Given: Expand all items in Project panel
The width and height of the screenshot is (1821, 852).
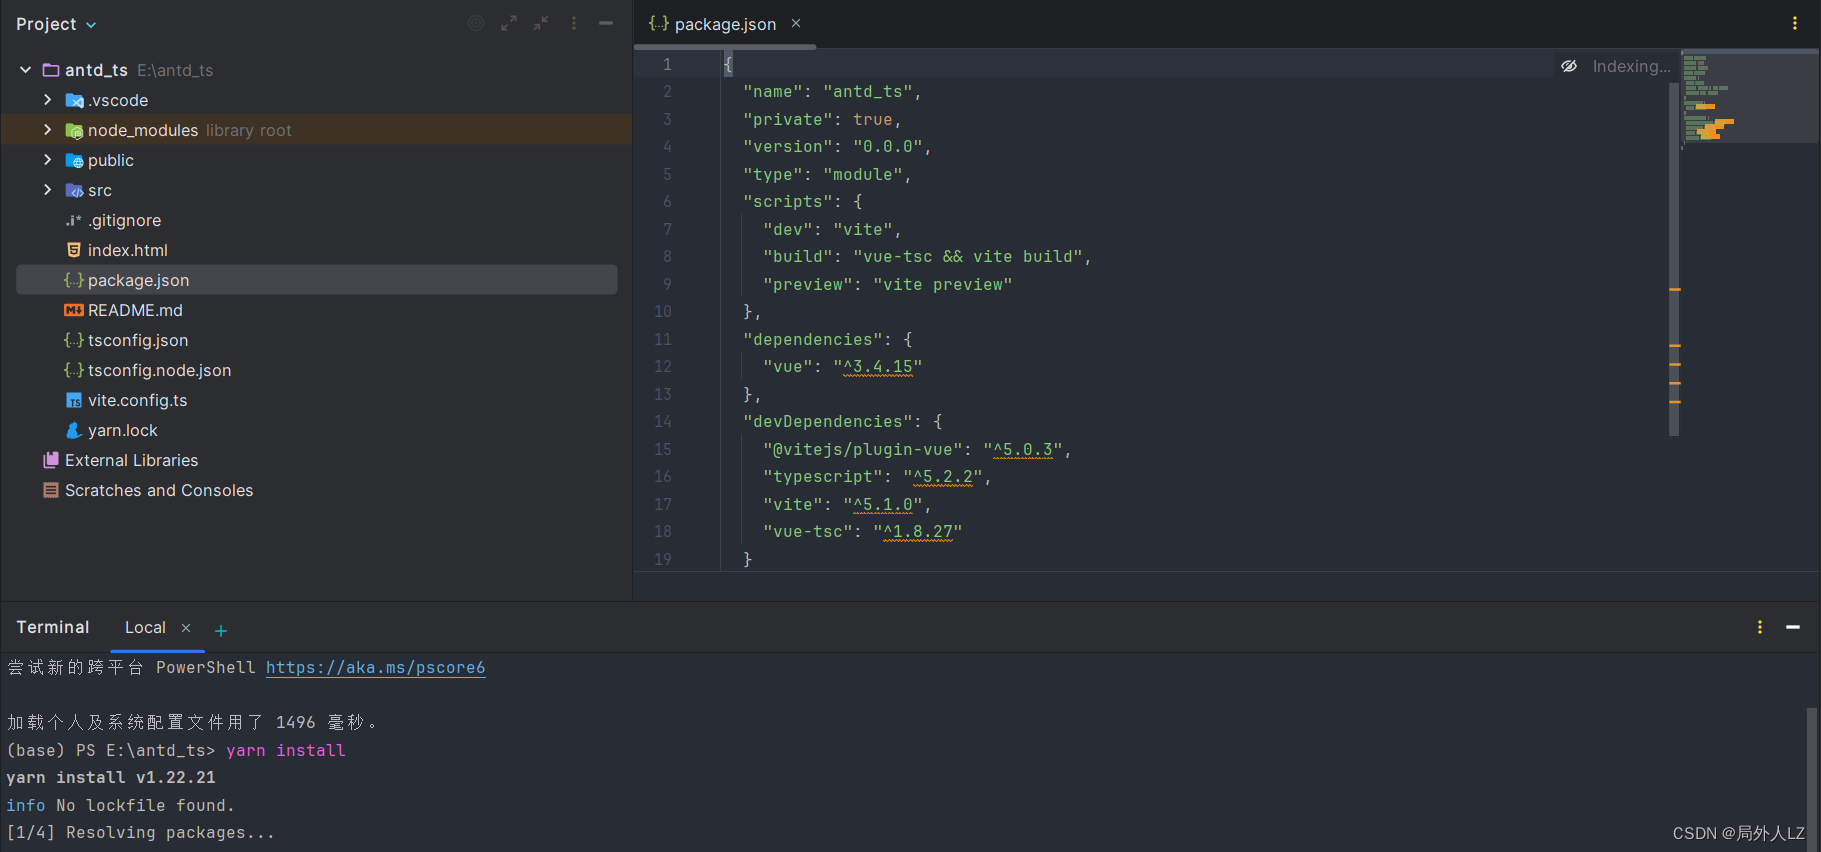Looking at the screenshot, I should tap(509, 23).
